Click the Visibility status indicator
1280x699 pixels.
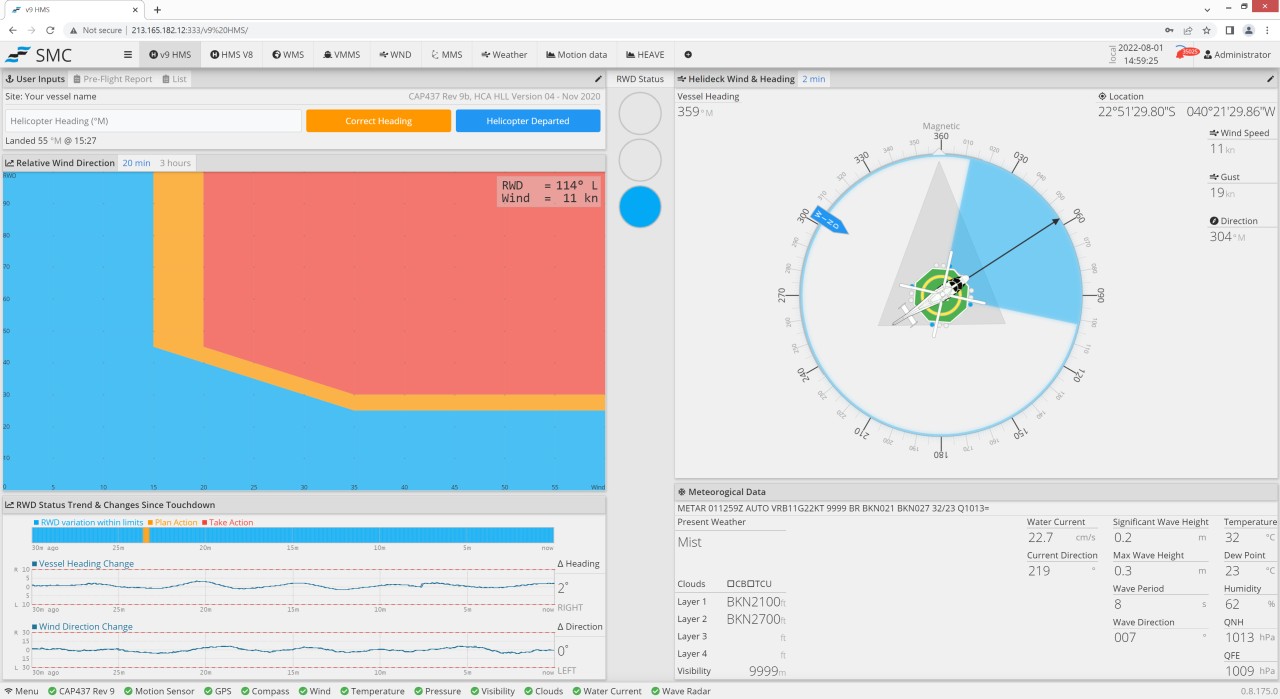pyautogui.click(x=491, y=691)
